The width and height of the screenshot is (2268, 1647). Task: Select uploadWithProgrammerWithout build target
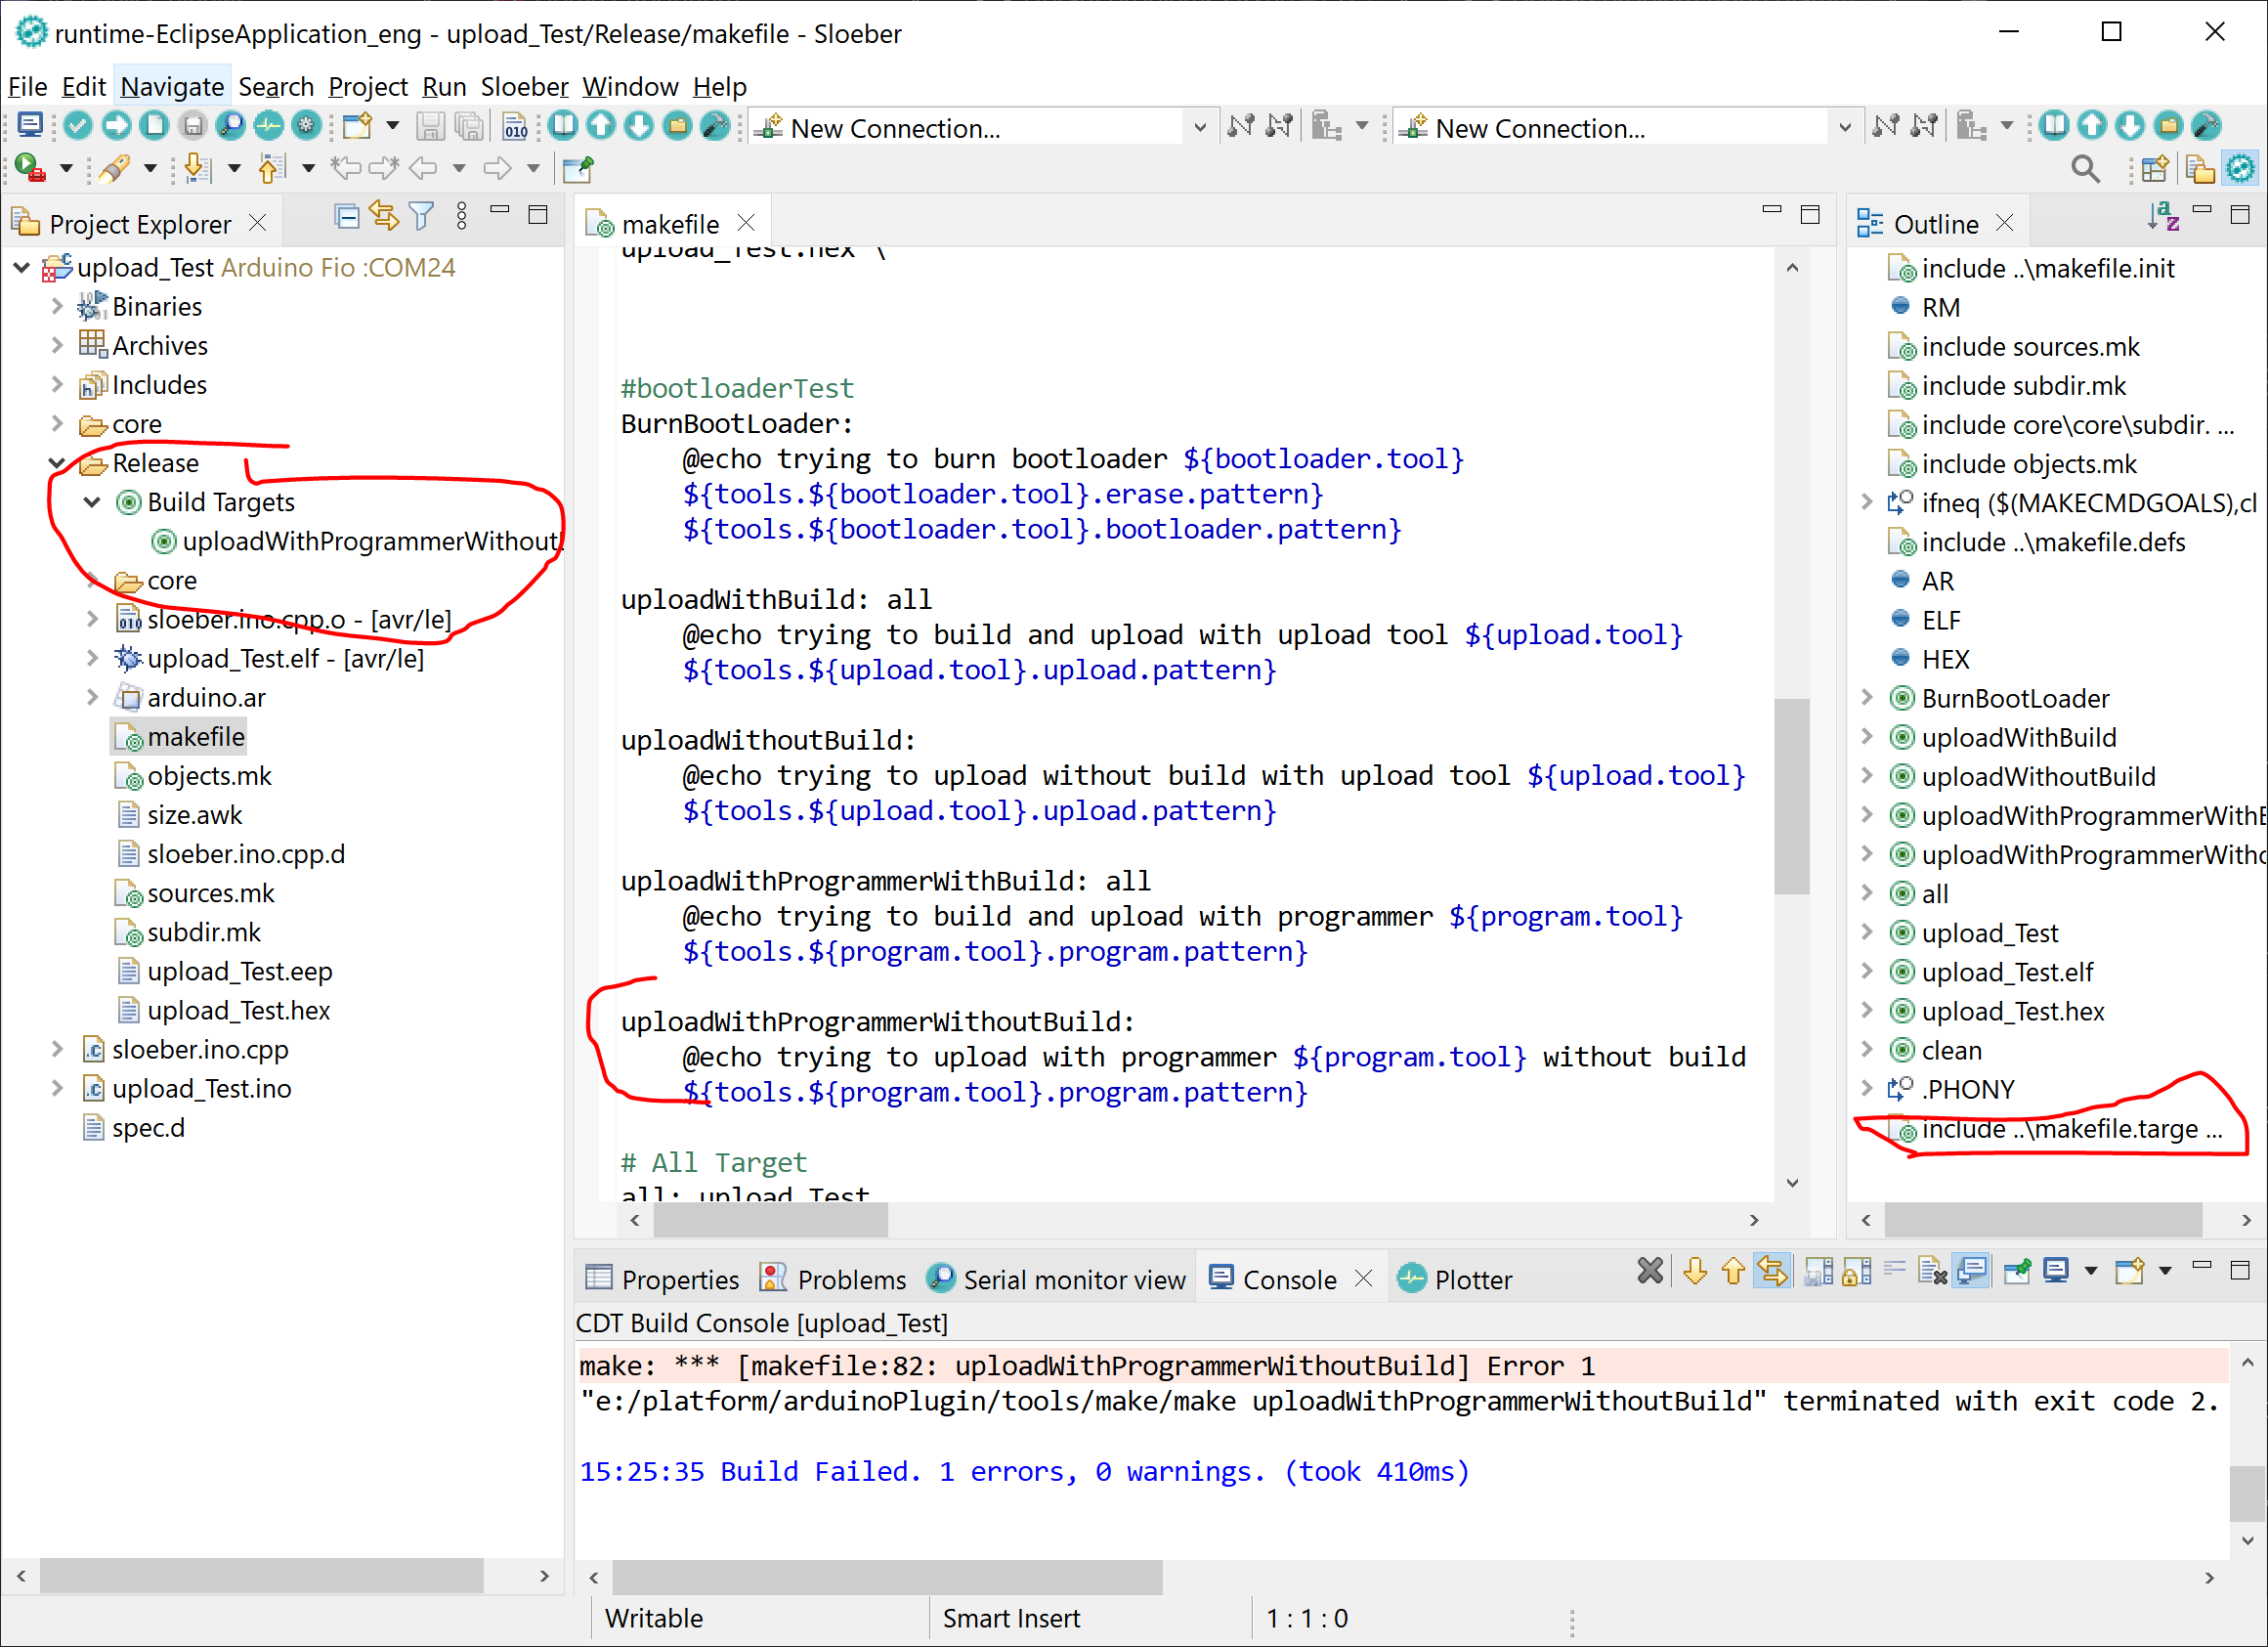click(368, 541)
